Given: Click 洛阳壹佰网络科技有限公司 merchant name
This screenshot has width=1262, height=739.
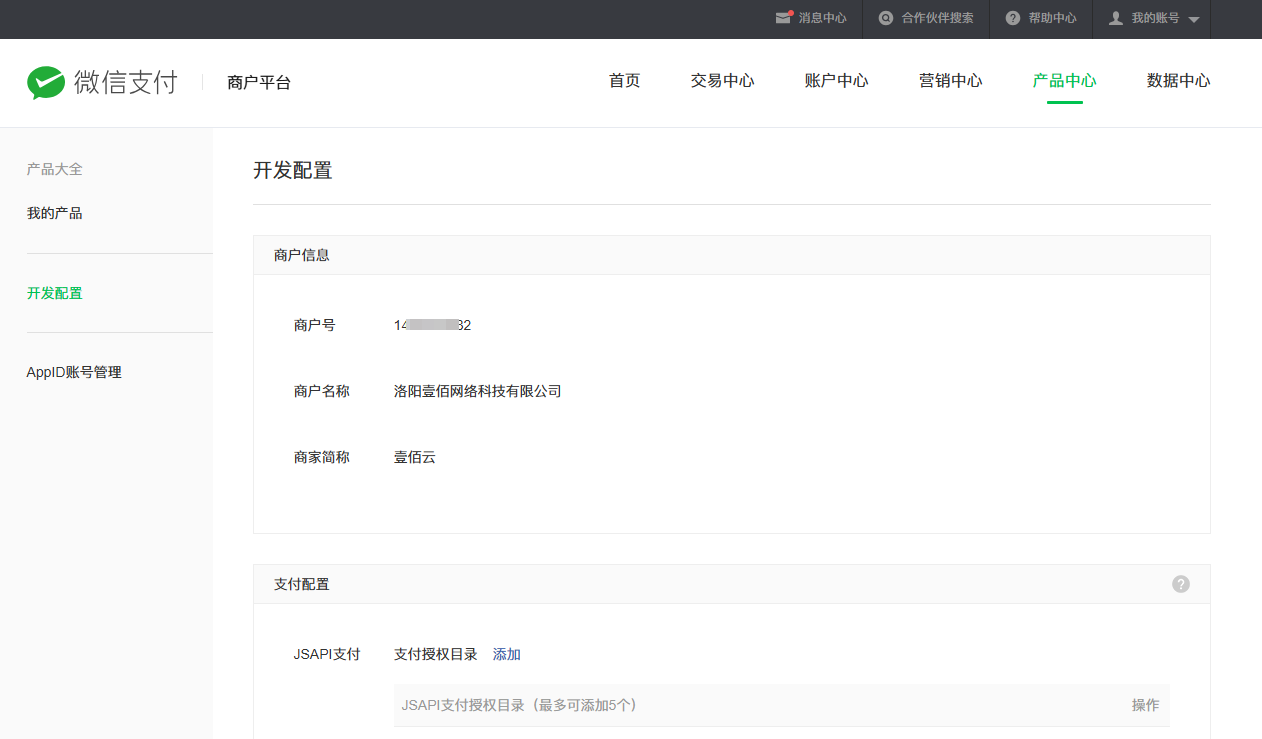Looking at the screenshot, I should pos(478,391).
